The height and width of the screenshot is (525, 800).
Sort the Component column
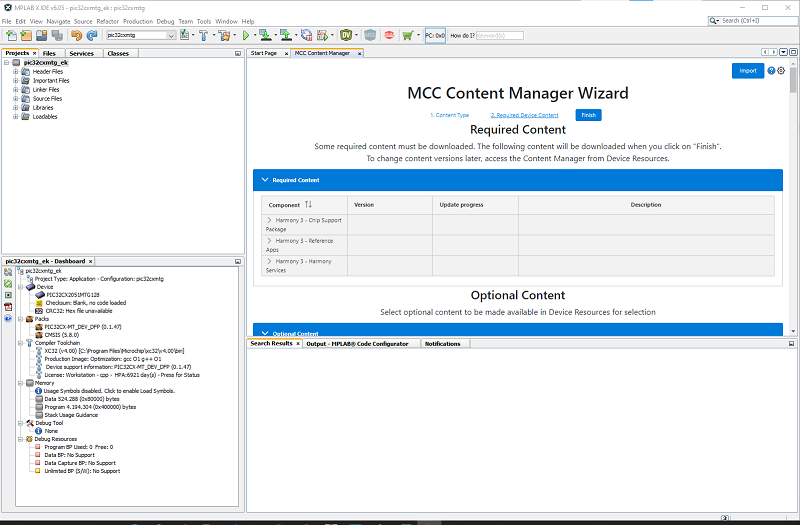tap(308, 204)
